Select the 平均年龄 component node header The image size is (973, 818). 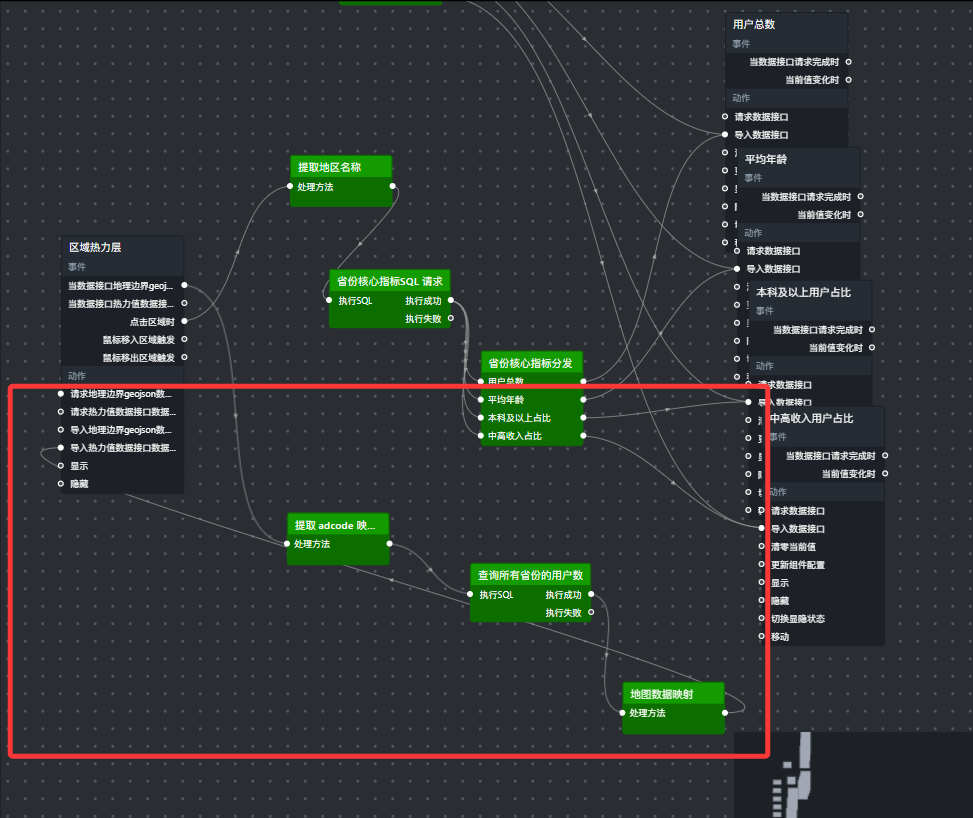[x=798, y=160]
